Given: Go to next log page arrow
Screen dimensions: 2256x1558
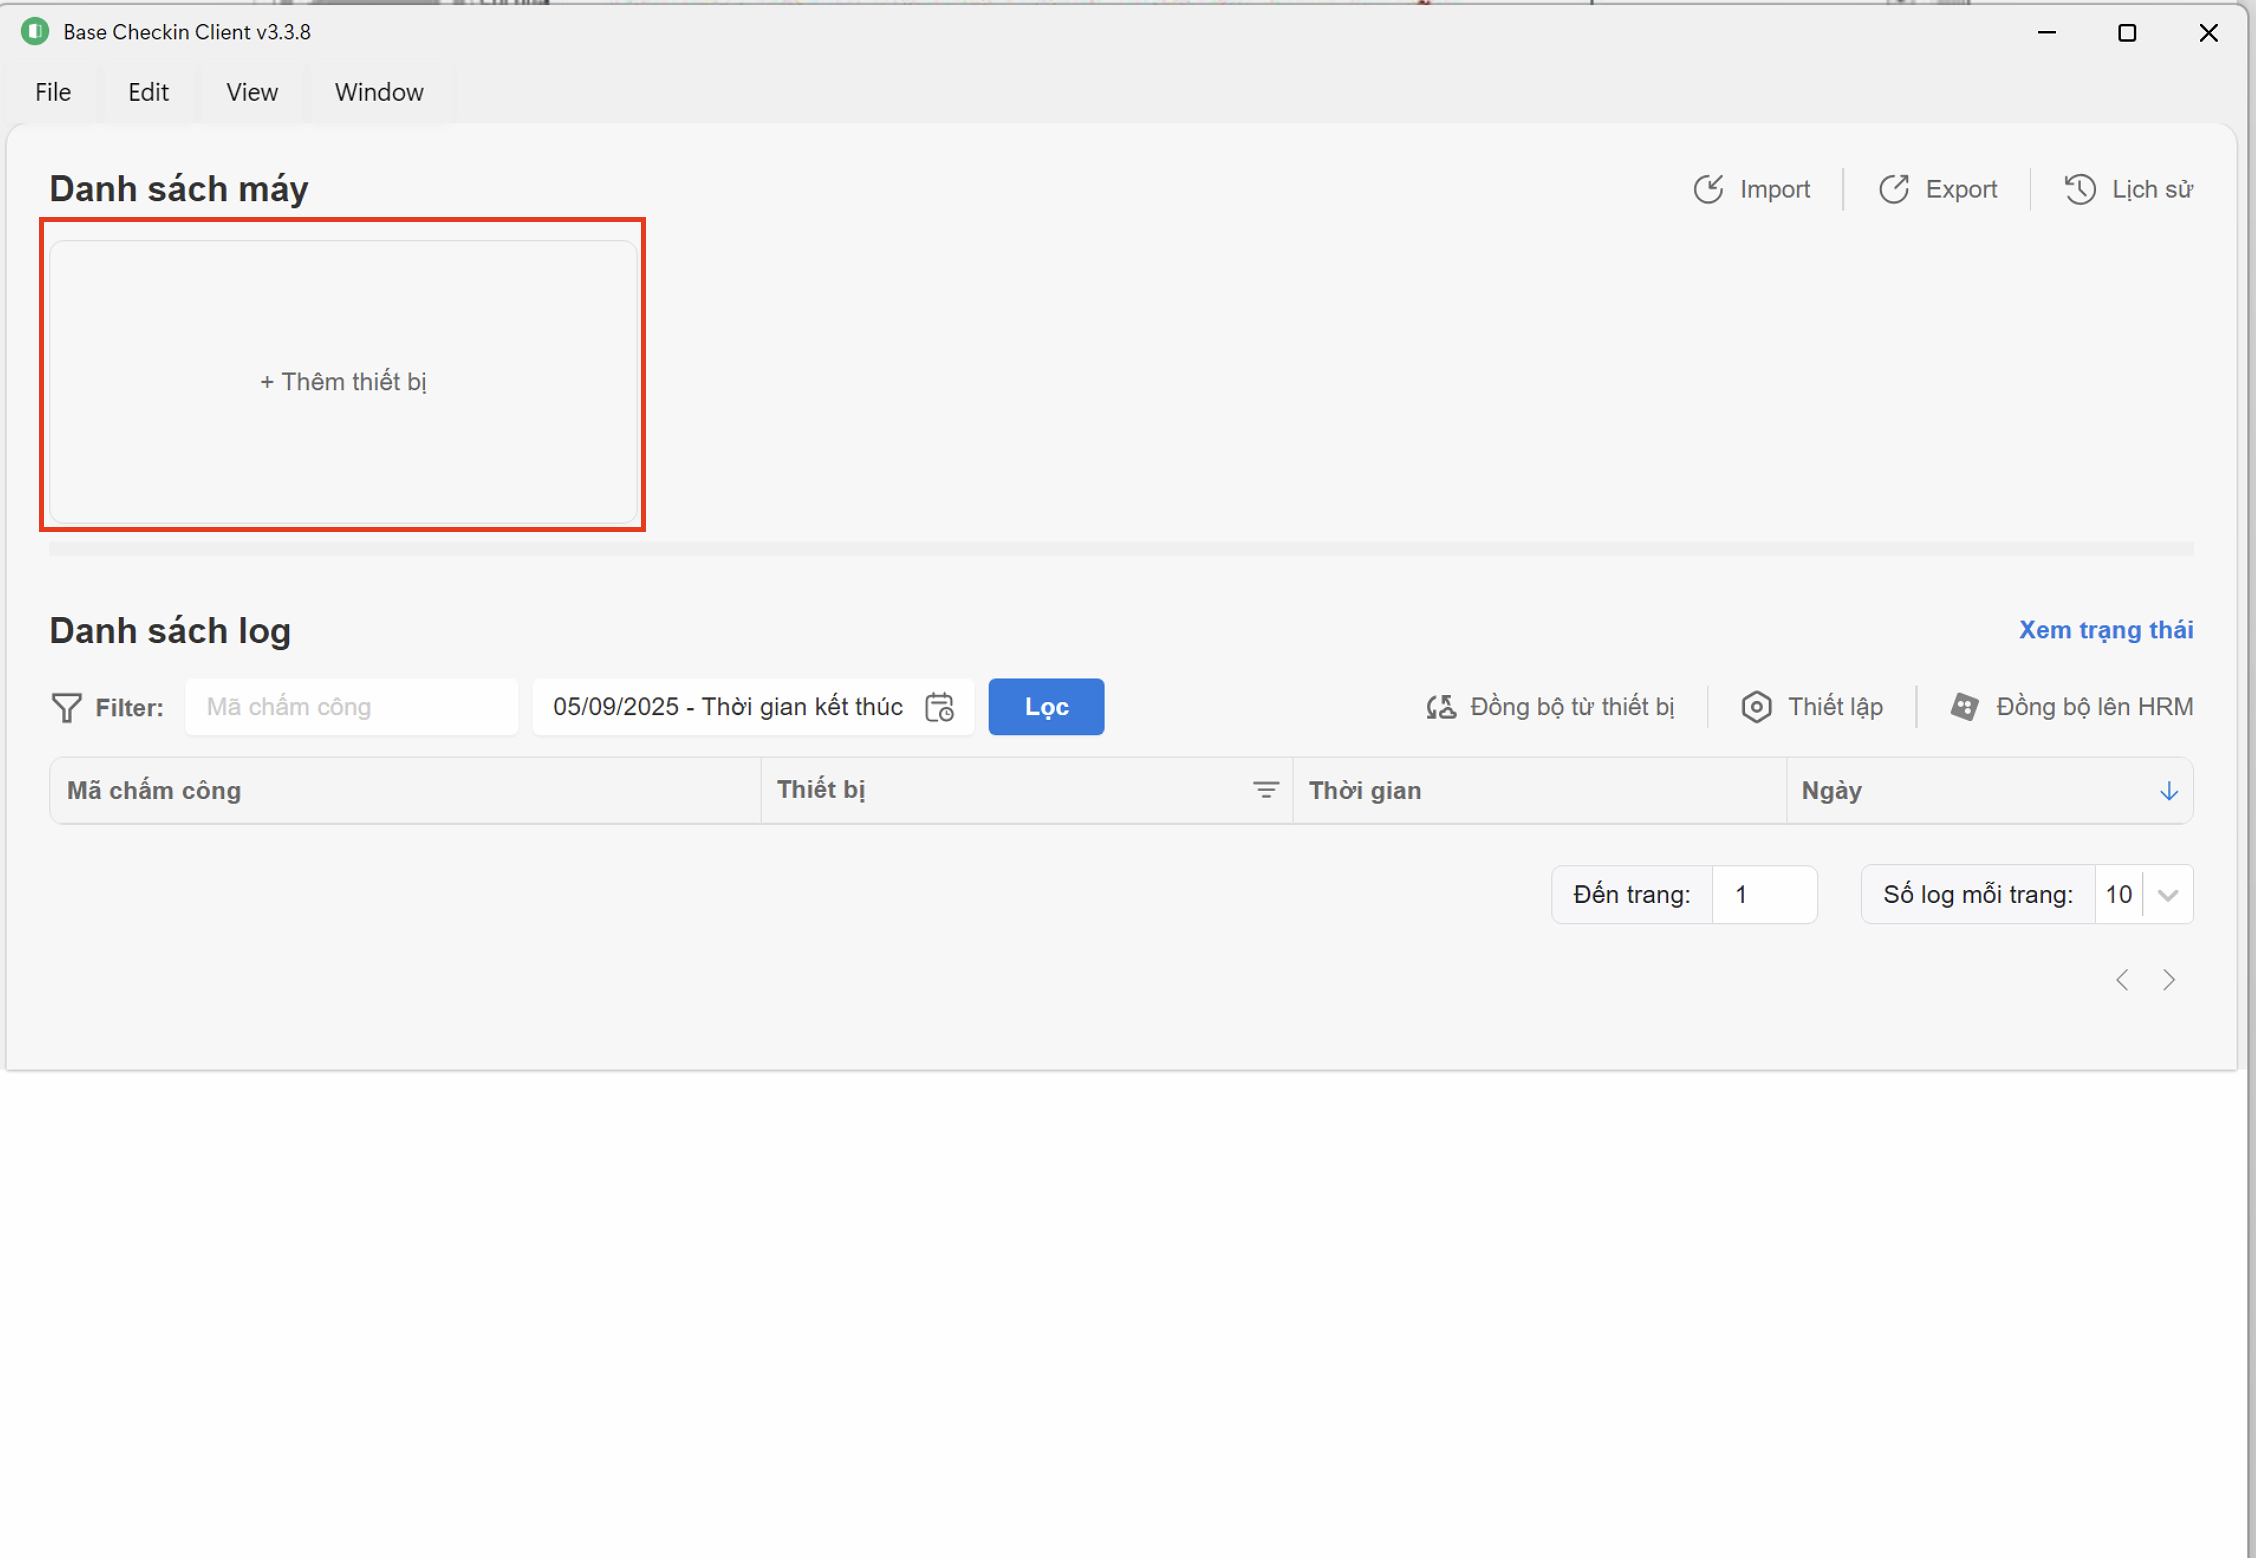Looking at the screenshot, I should pyautogui.click(x=2168, y=980).
